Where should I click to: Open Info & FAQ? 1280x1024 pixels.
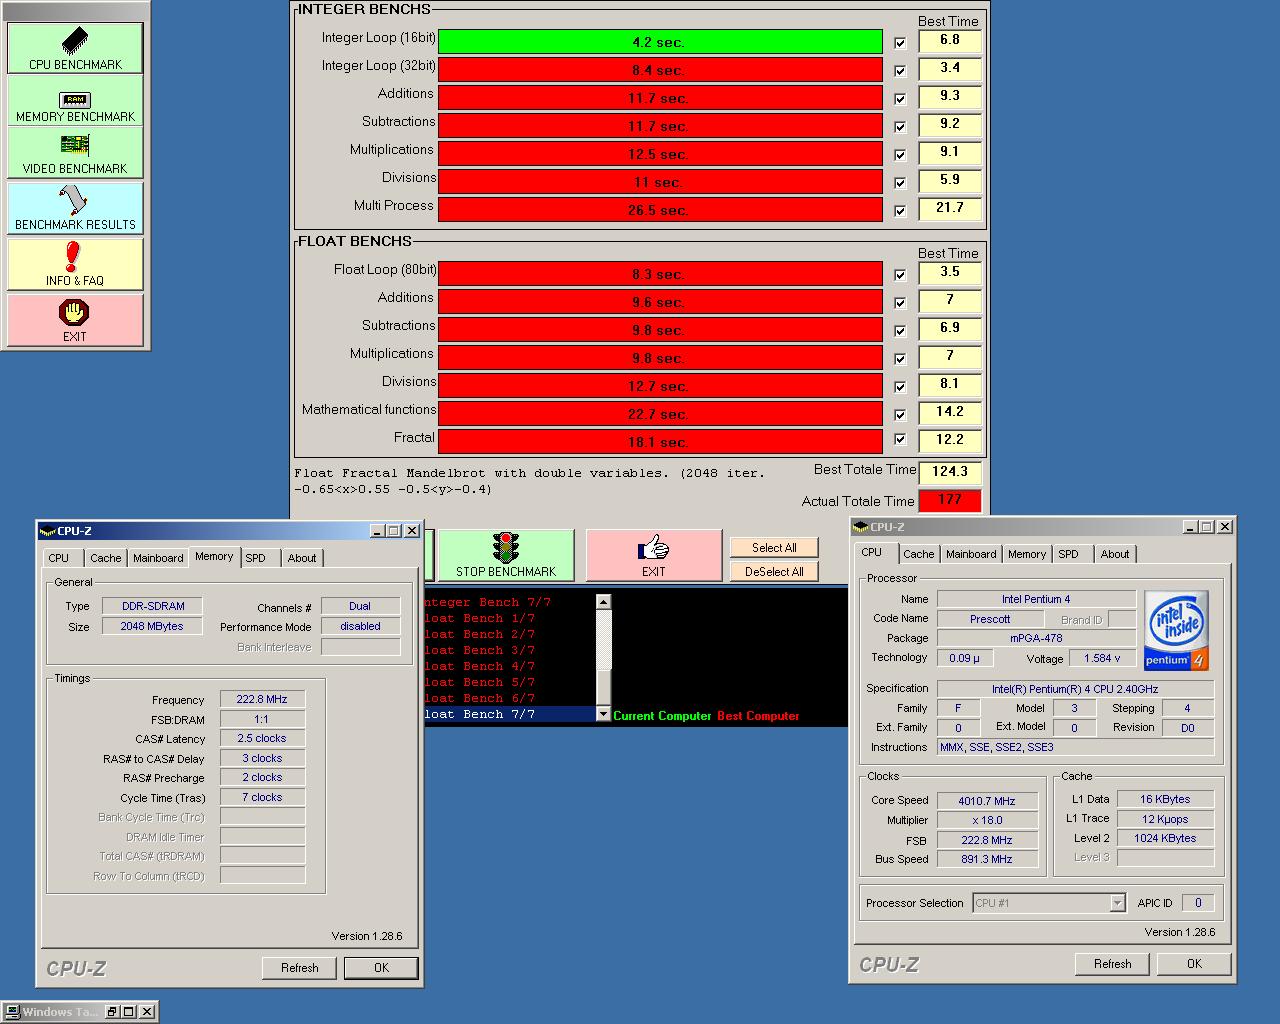75,264
